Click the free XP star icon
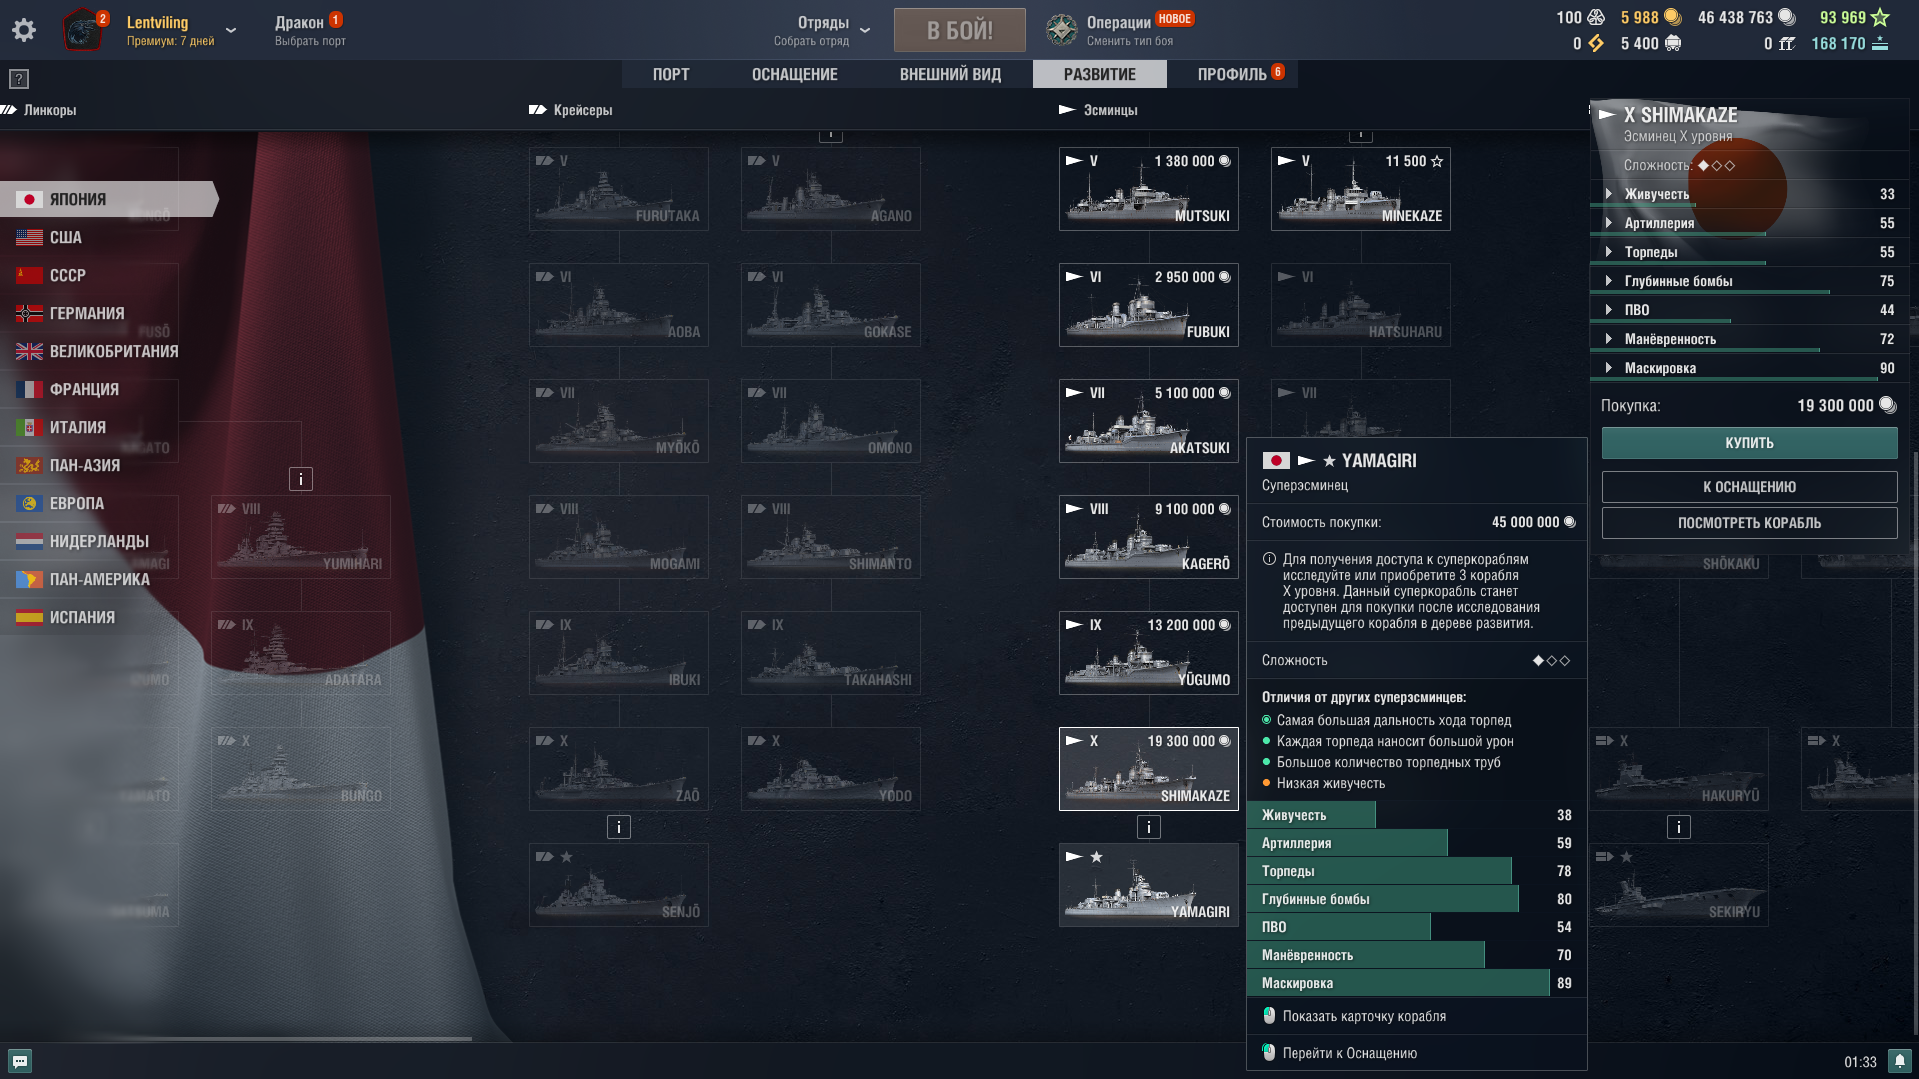This screenshot has width=1919, height=1079. click(1880, 17)
